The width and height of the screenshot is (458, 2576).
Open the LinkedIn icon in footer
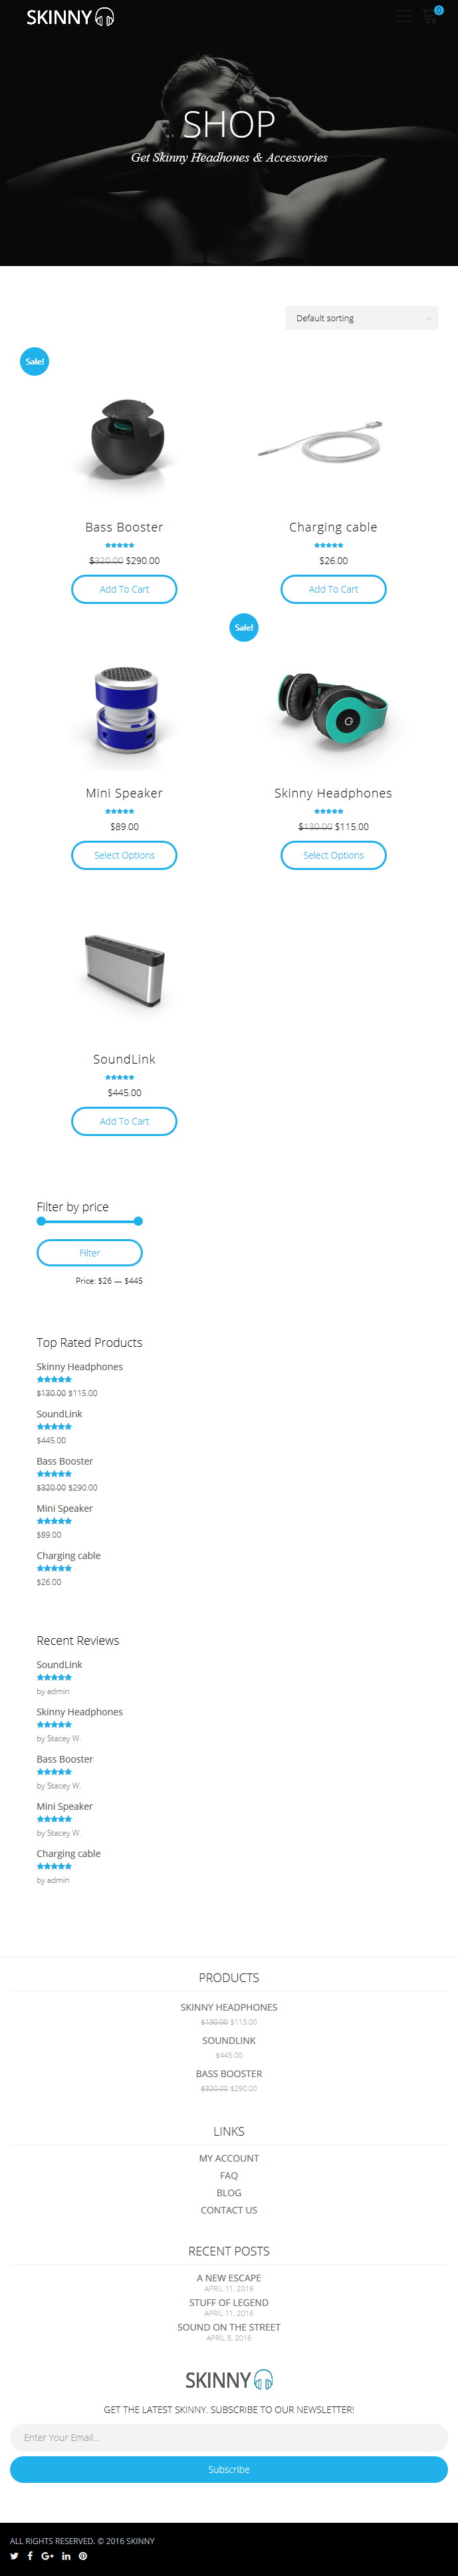(66, 2555)
